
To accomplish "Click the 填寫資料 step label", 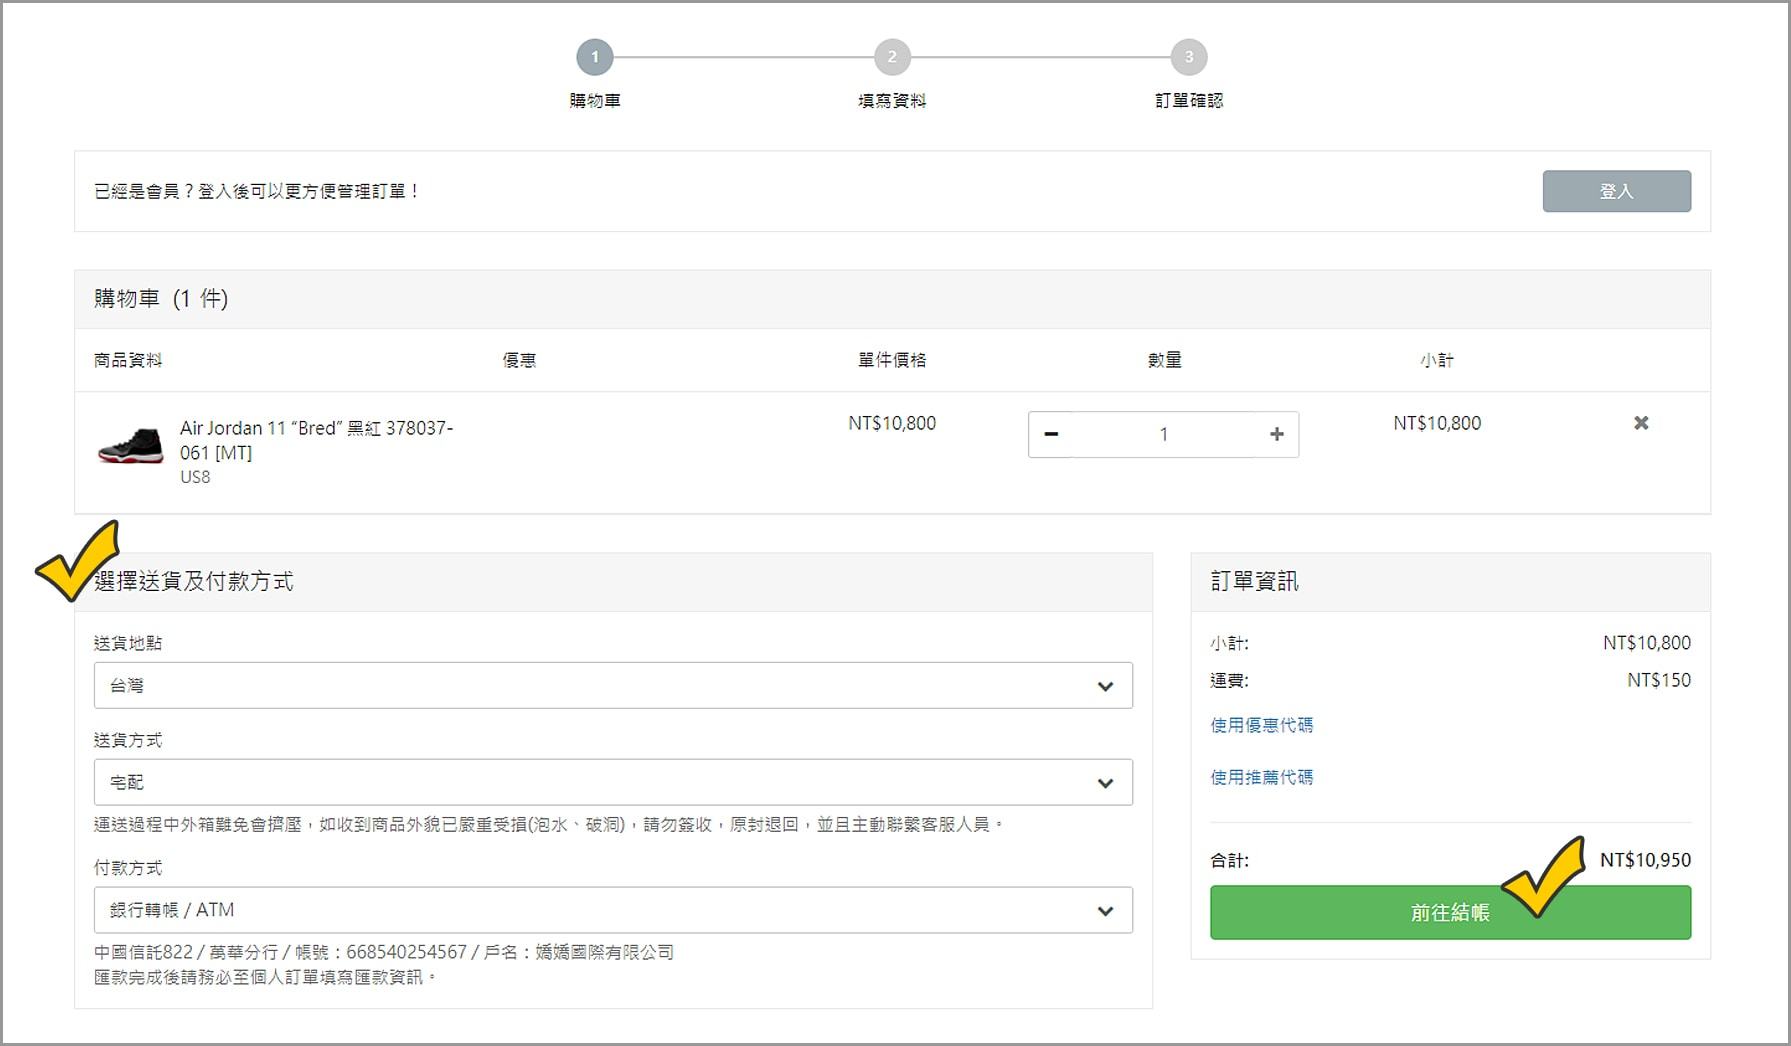I will coord(892,101).
